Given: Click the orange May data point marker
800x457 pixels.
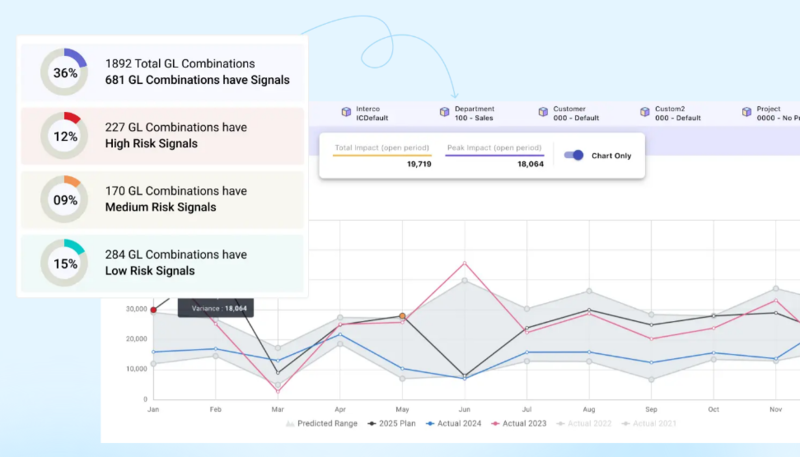Looking at the screenshot, I should 403,316.
